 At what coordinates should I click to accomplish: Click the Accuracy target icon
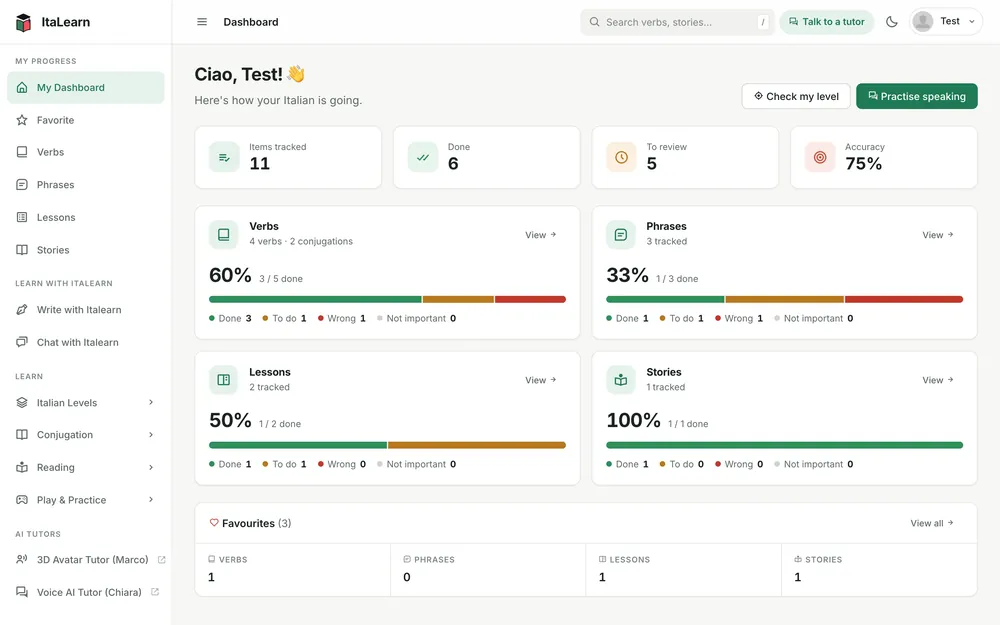820,157
